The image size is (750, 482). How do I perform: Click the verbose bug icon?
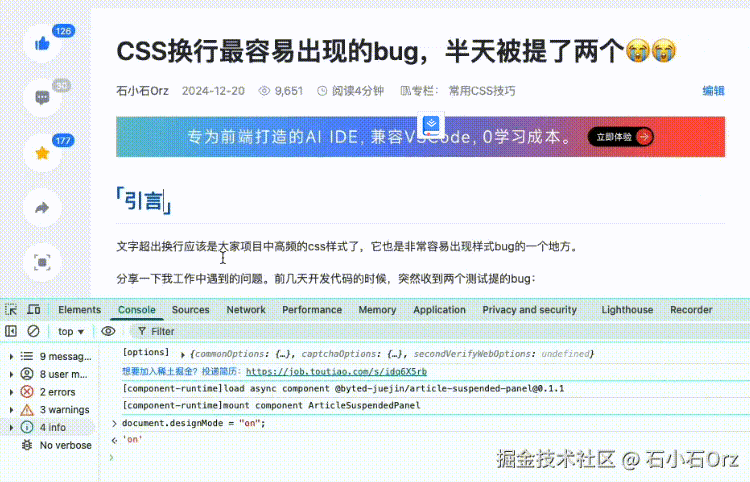pos(27,445)
